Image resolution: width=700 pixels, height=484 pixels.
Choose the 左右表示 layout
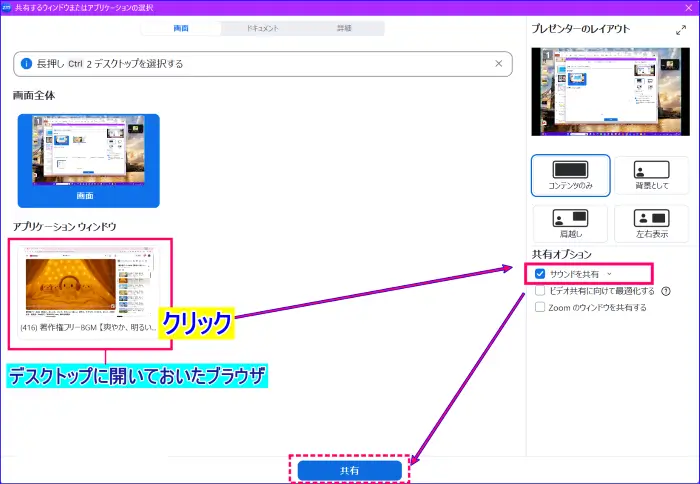click(x=651, y=223)
